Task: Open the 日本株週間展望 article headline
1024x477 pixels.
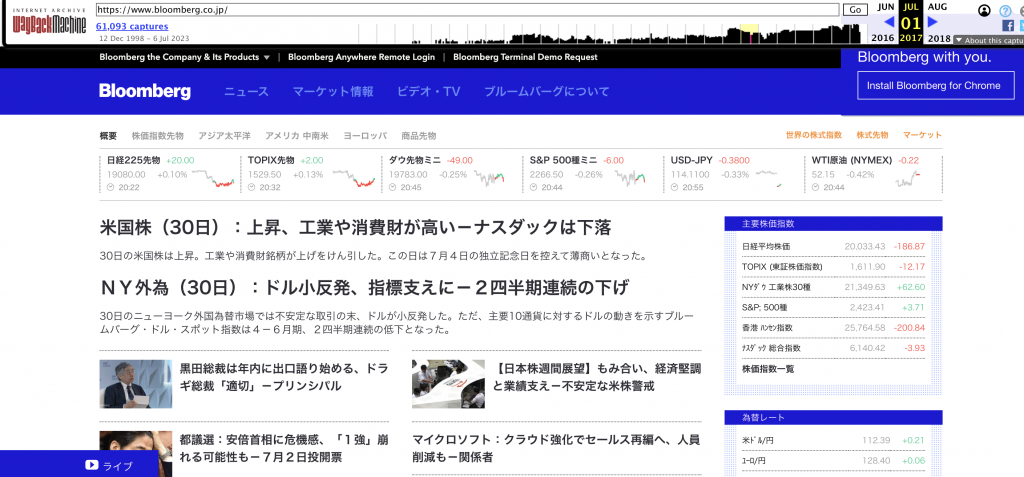Action: pos(597,378)
